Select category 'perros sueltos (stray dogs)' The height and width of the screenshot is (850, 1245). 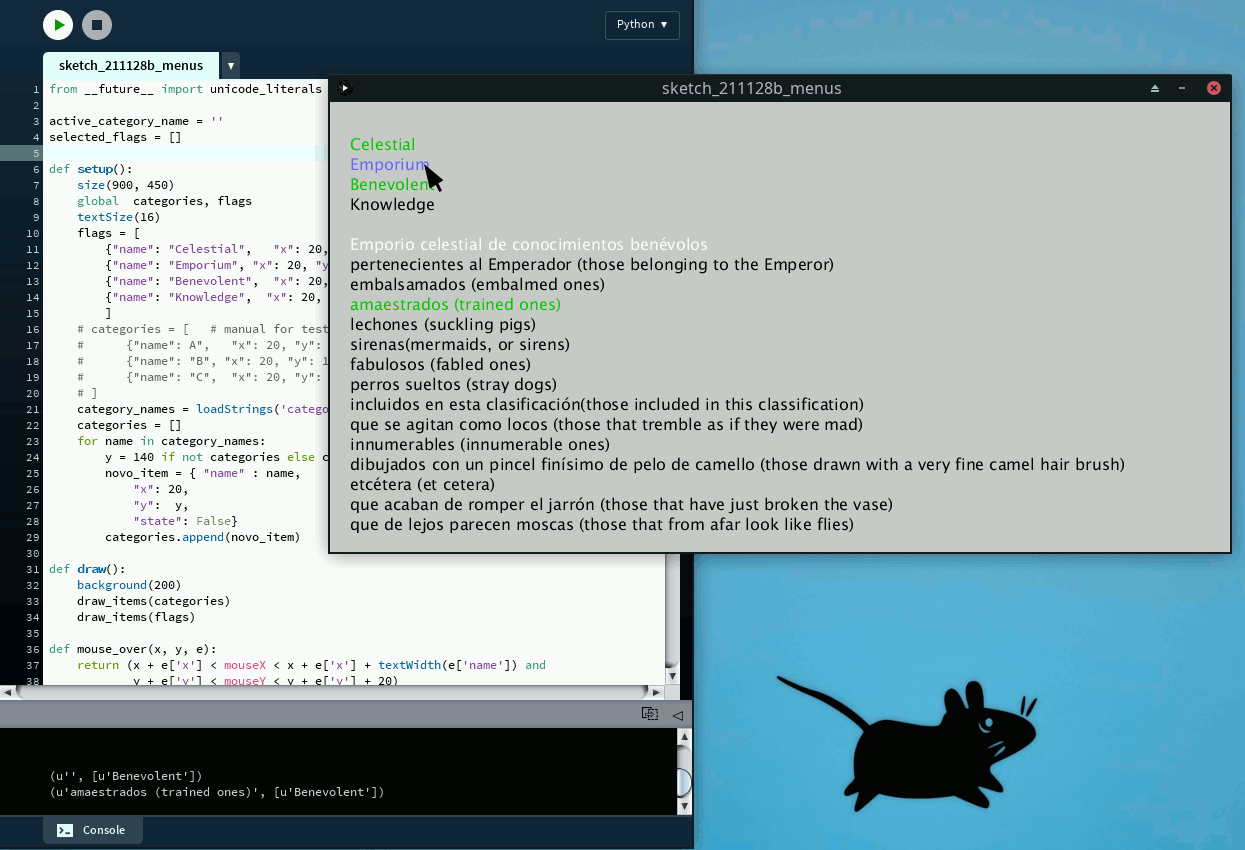[453, 385]
